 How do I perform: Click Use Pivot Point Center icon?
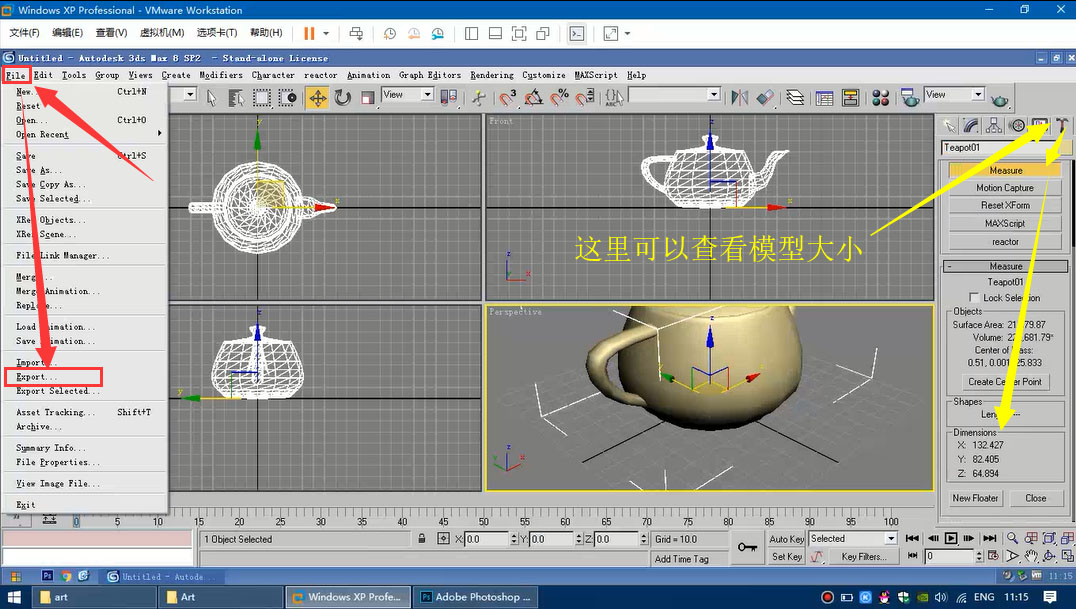coord(449,98)
